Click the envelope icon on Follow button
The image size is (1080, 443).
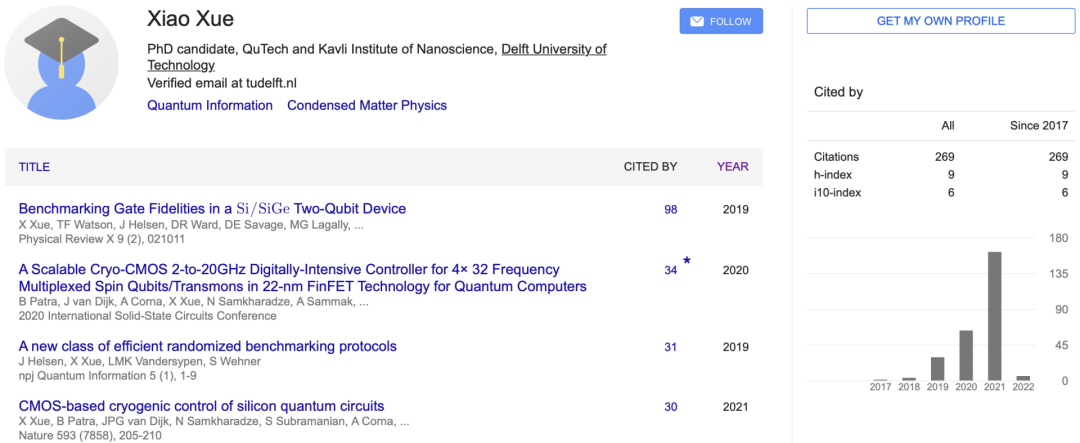[x=697, y=21]
